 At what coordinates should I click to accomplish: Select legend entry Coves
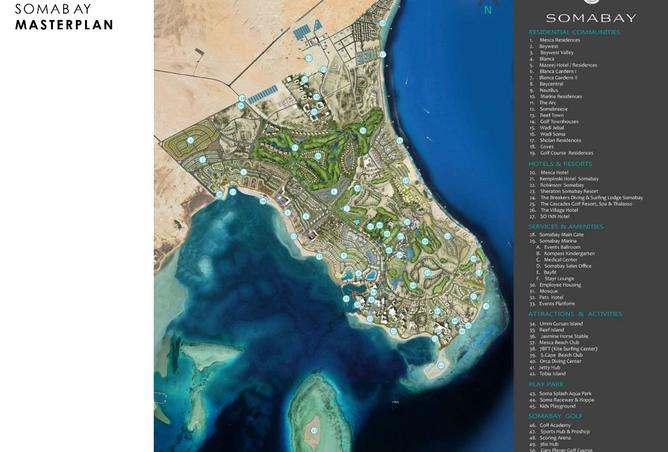pyautogui.click(x=541, y=147)
